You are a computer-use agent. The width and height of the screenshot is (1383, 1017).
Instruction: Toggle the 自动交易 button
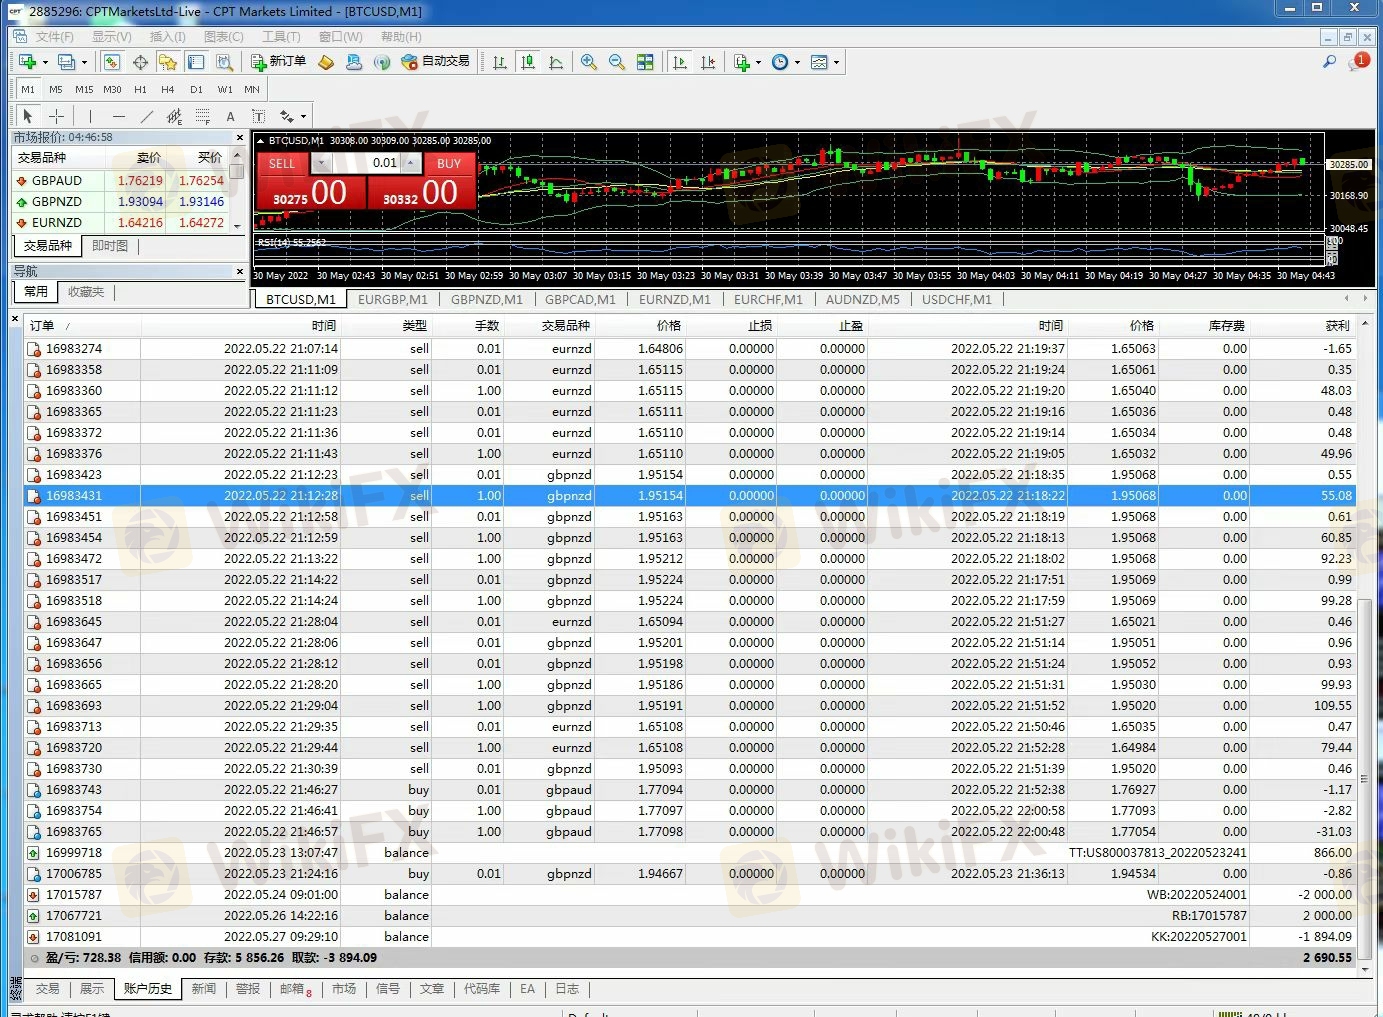(x=435, y=62)
